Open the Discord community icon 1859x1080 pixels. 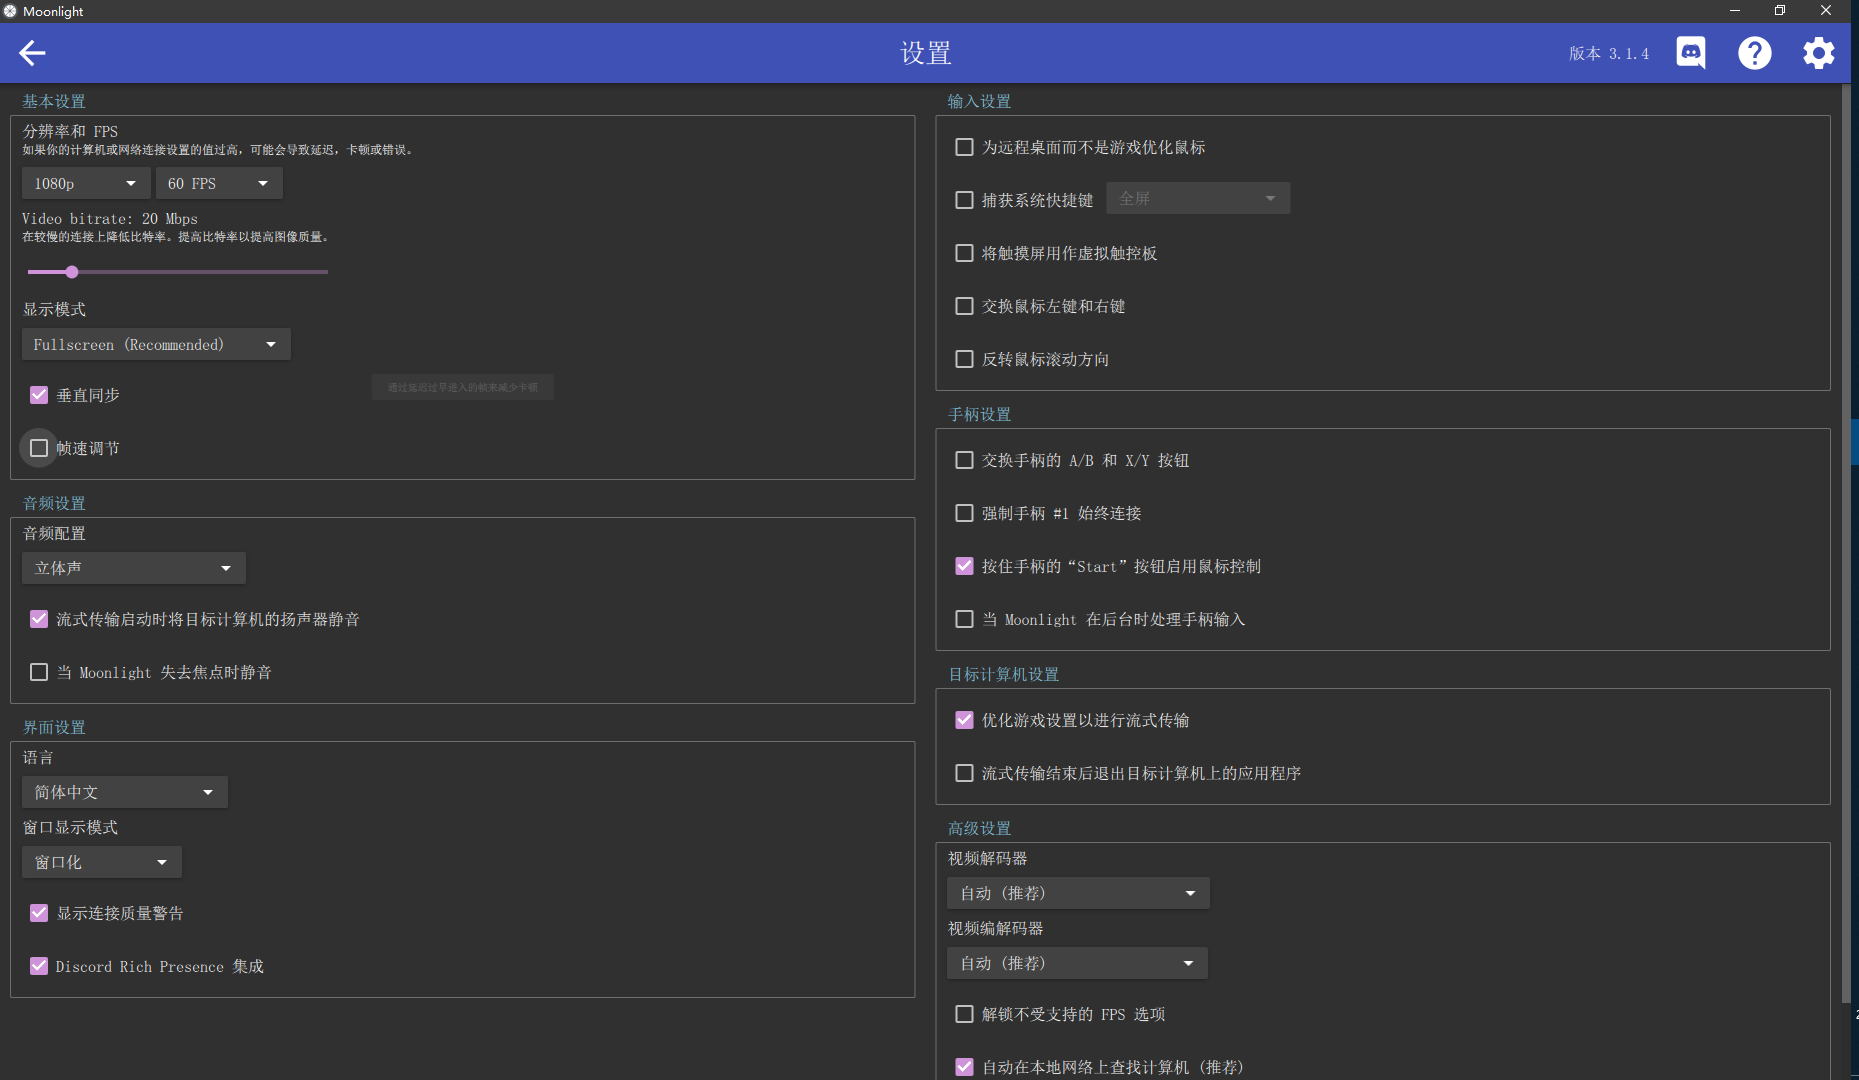click(x=1691, y=53)
